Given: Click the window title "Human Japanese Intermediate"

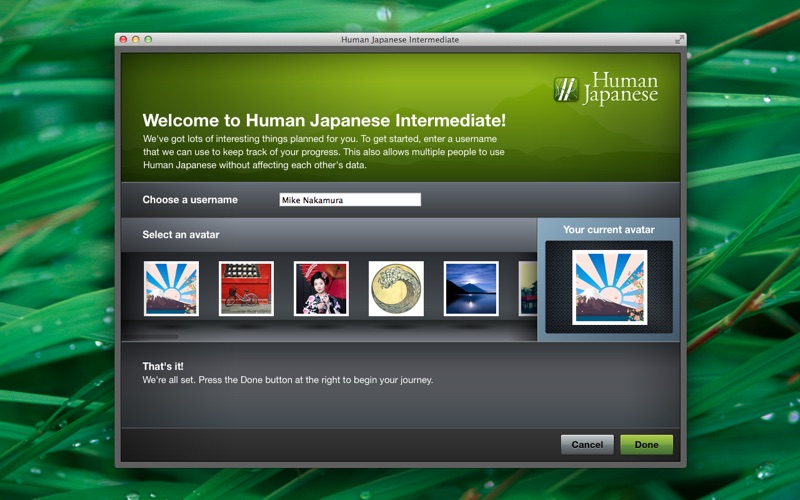Looking at the screenshot, I should coord(400,40).
